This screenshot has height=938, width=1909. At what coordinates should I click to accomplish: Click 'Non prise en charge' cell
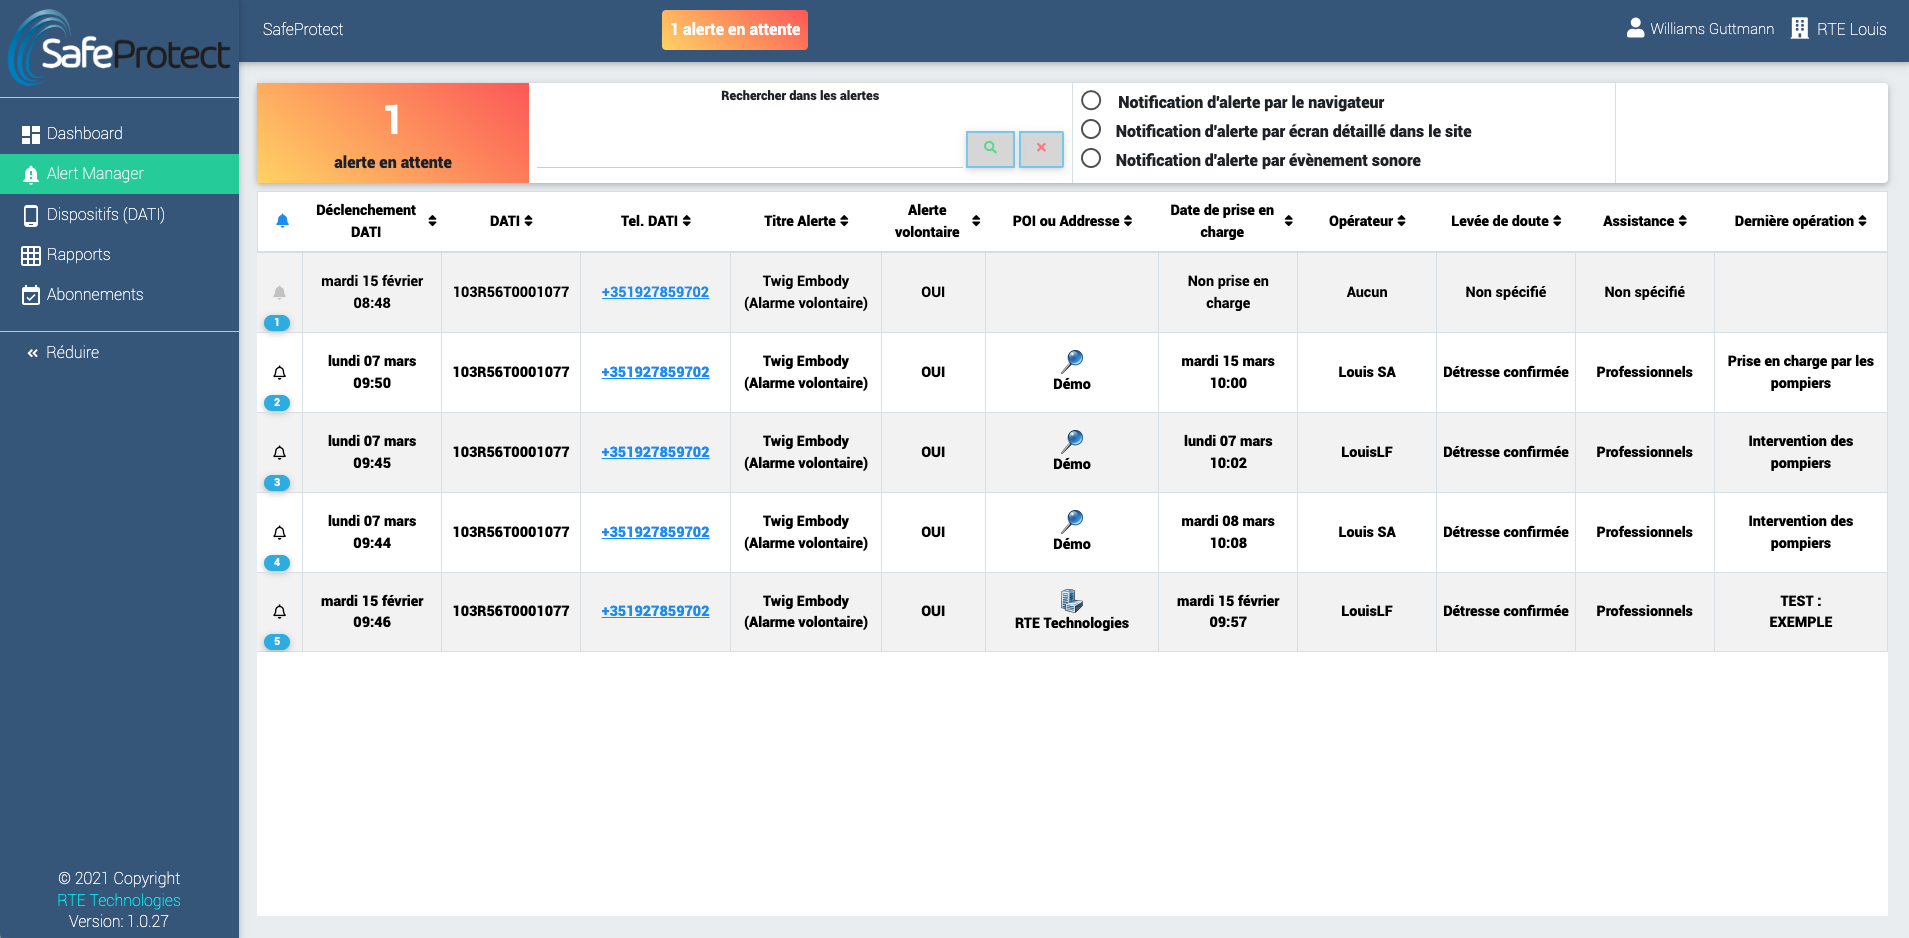(x=1228, y=292)
